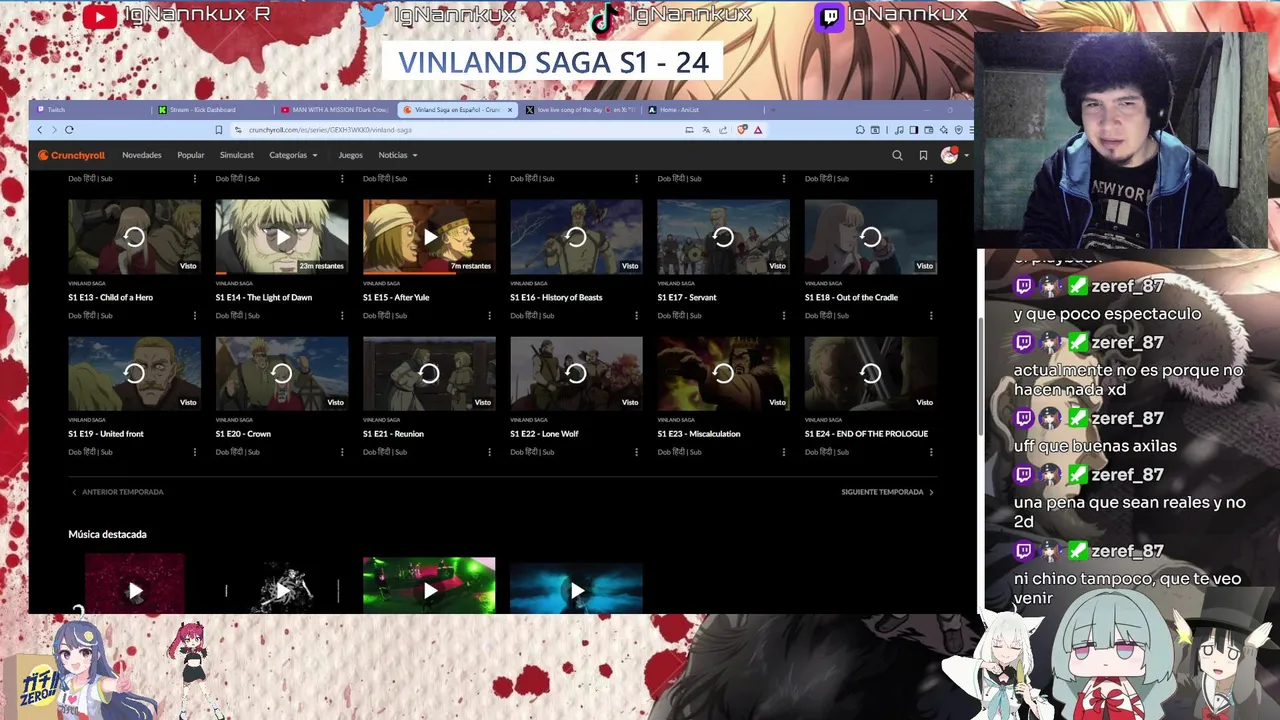Open Simulcast menu item
Viewport: 1280px width, 720px height.
point(237,155)
